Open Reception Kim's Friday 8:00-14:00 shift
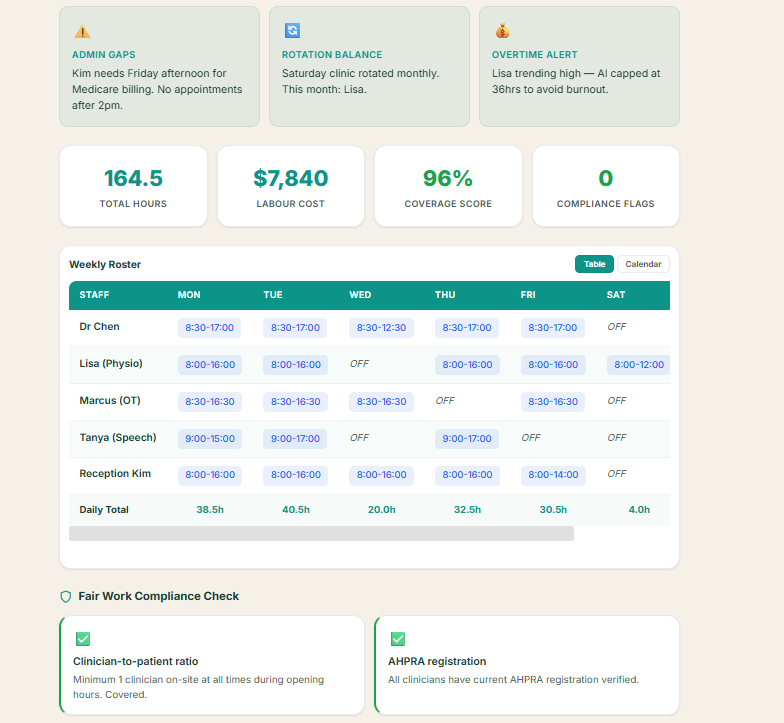 point(553,475)
